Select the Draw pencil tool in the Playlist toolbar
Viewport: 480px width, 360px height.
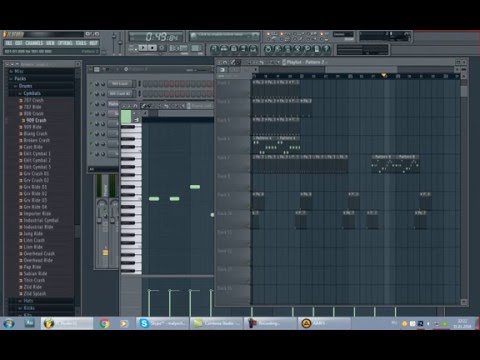tap(233, 62)
